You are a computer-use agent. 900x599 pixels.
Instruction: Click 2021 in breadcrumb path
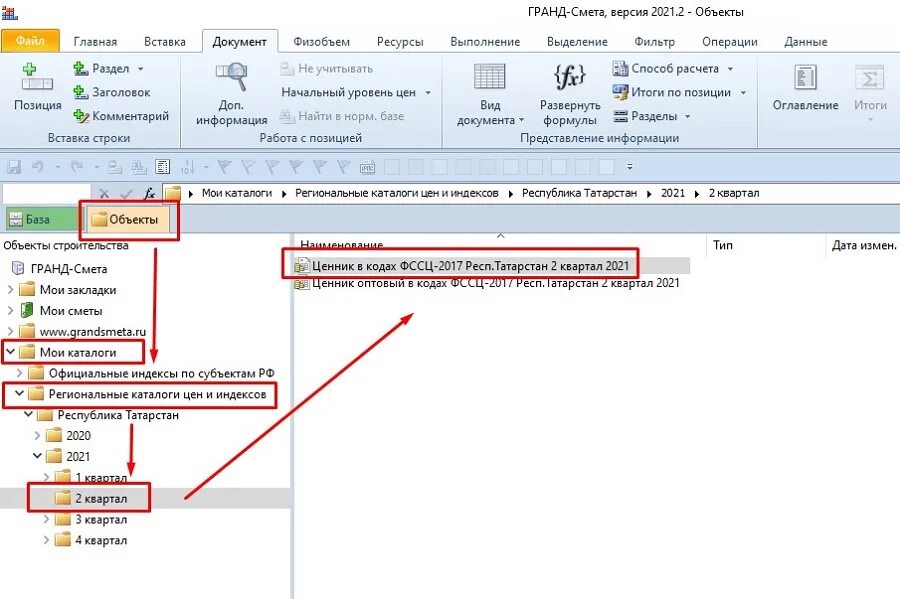point(673,193)
